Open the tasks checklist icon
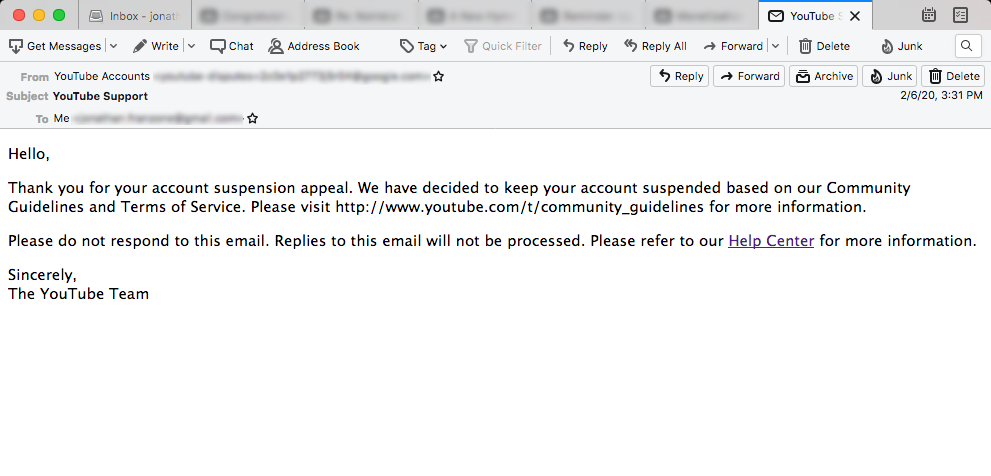Image resolution: width=991 pixels, height=476 pixels. 960,15
